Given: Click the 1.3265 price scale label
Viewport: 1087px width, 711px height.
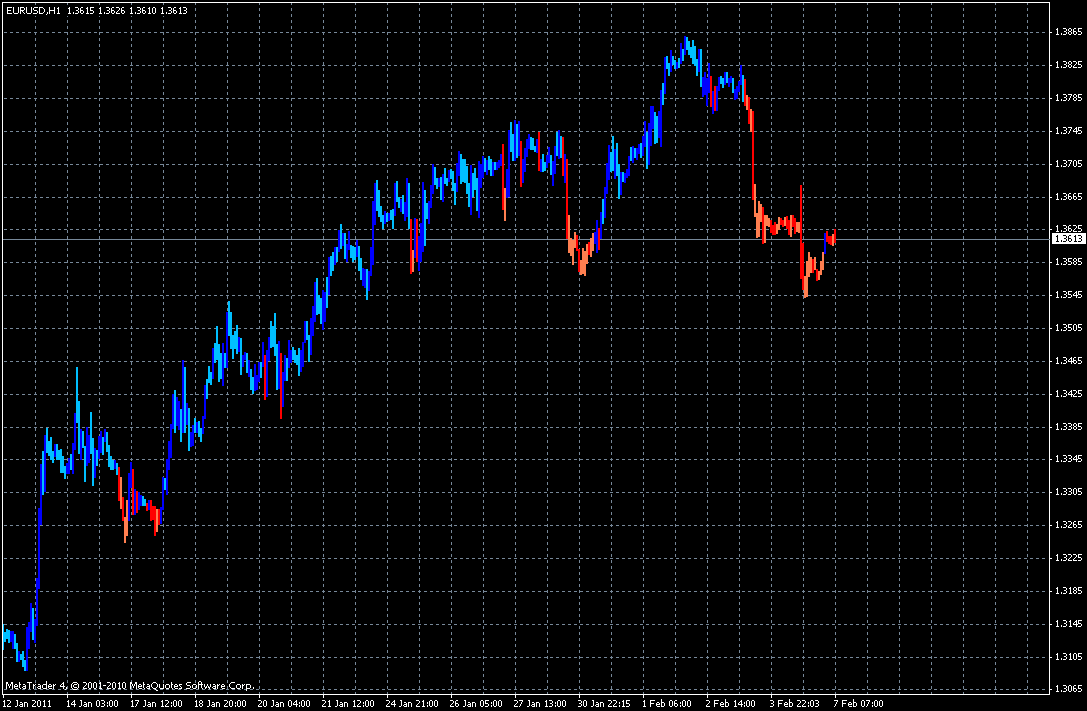Looking at the screenshot, I should (1068, 525).
